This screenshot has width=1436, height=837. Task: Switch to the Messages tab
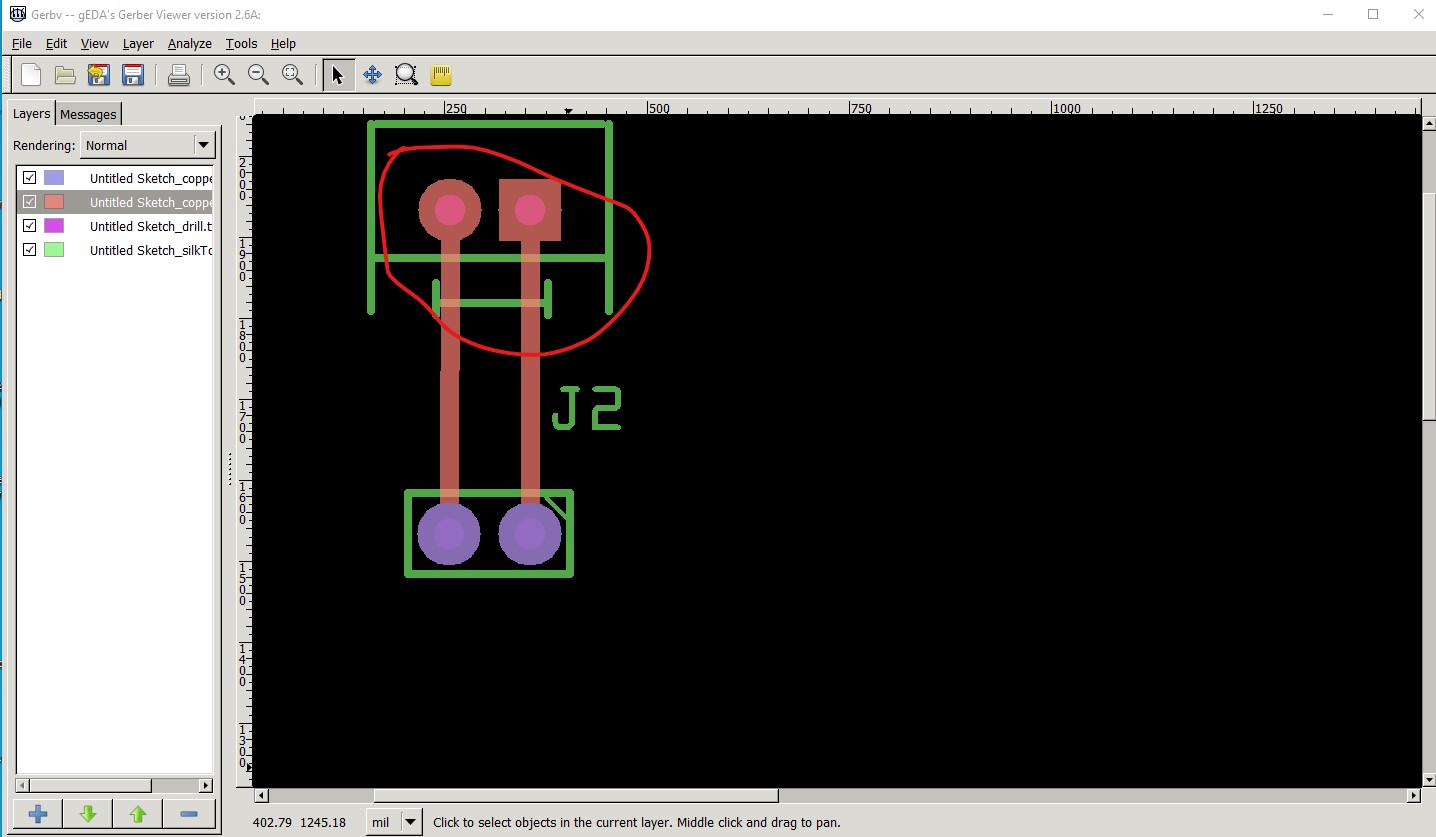pyautogui.click(x=88, y=114)
